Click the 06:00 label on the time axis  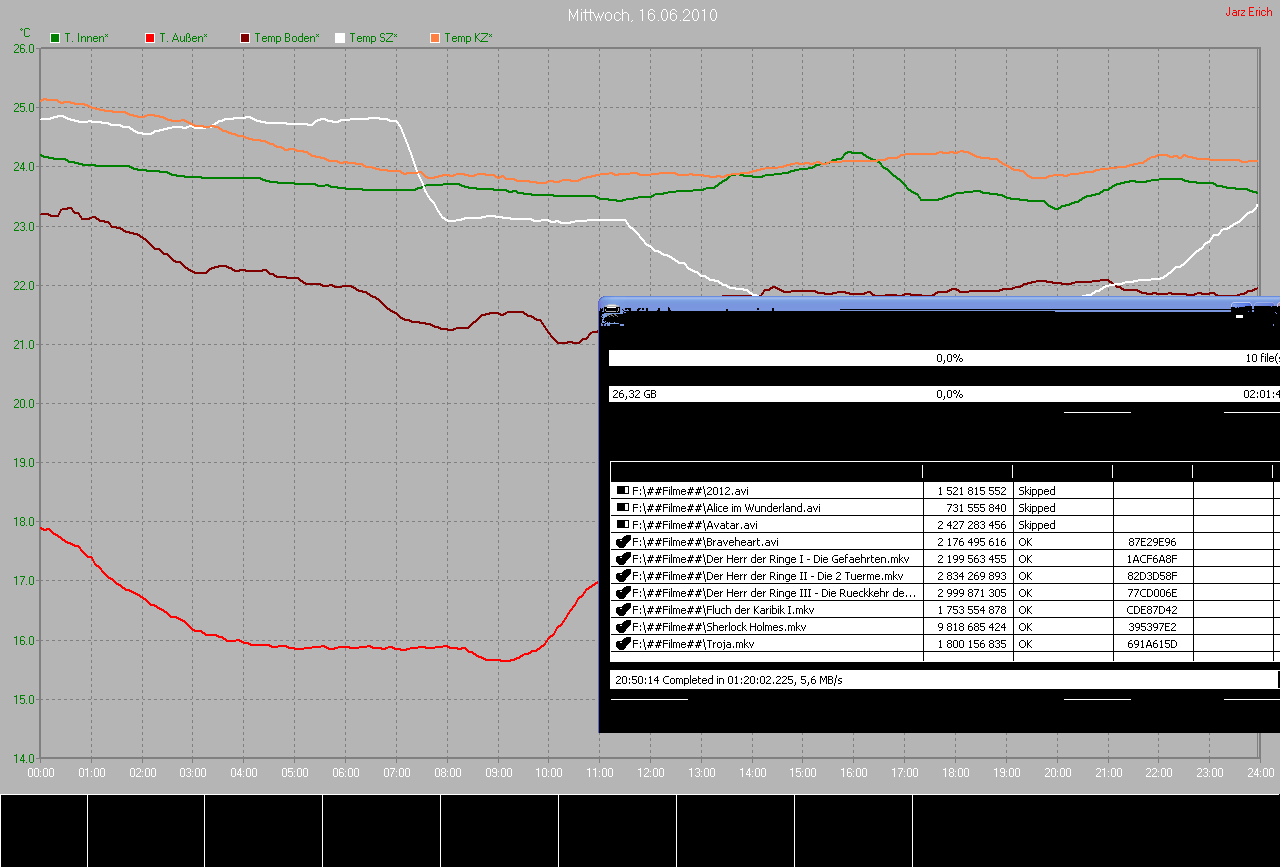(346, 773)
